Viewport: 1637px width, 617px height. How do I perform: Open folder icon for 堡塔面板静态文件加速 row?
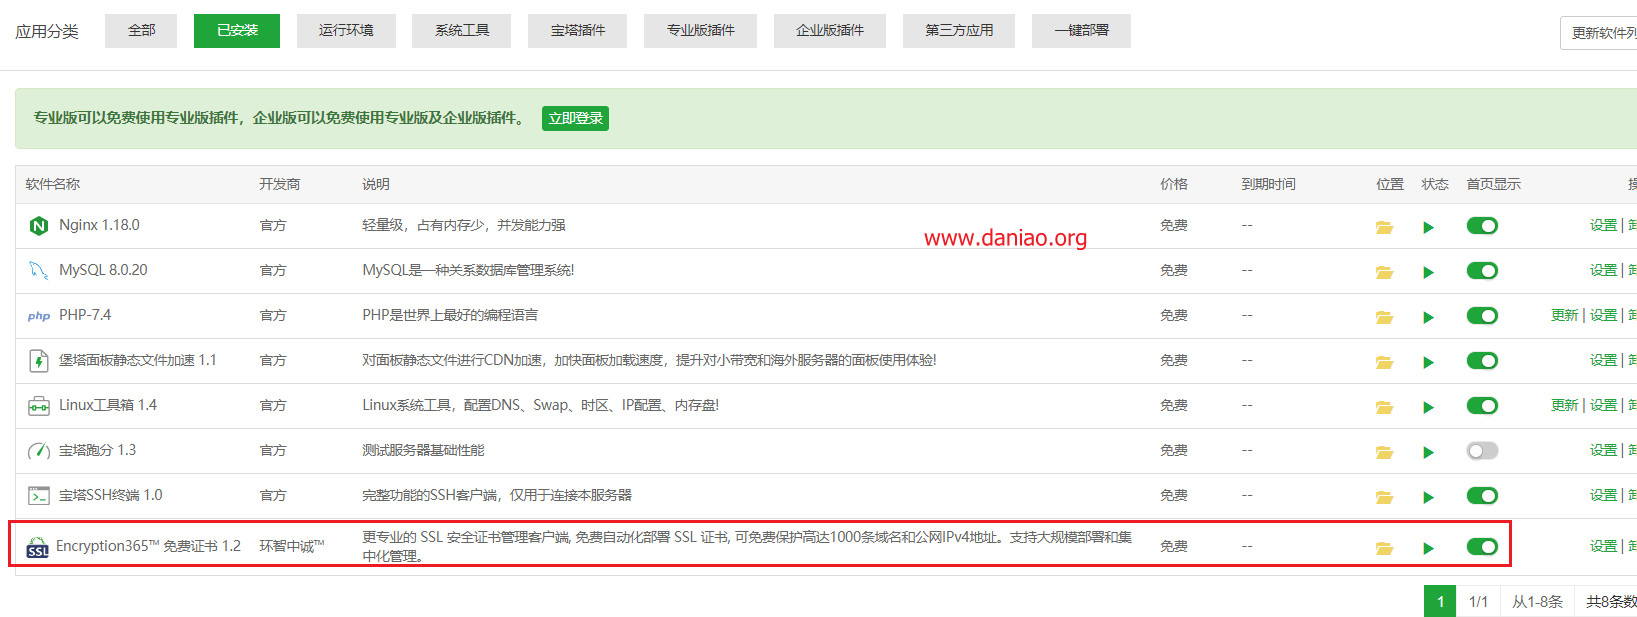pos(1384,362)
